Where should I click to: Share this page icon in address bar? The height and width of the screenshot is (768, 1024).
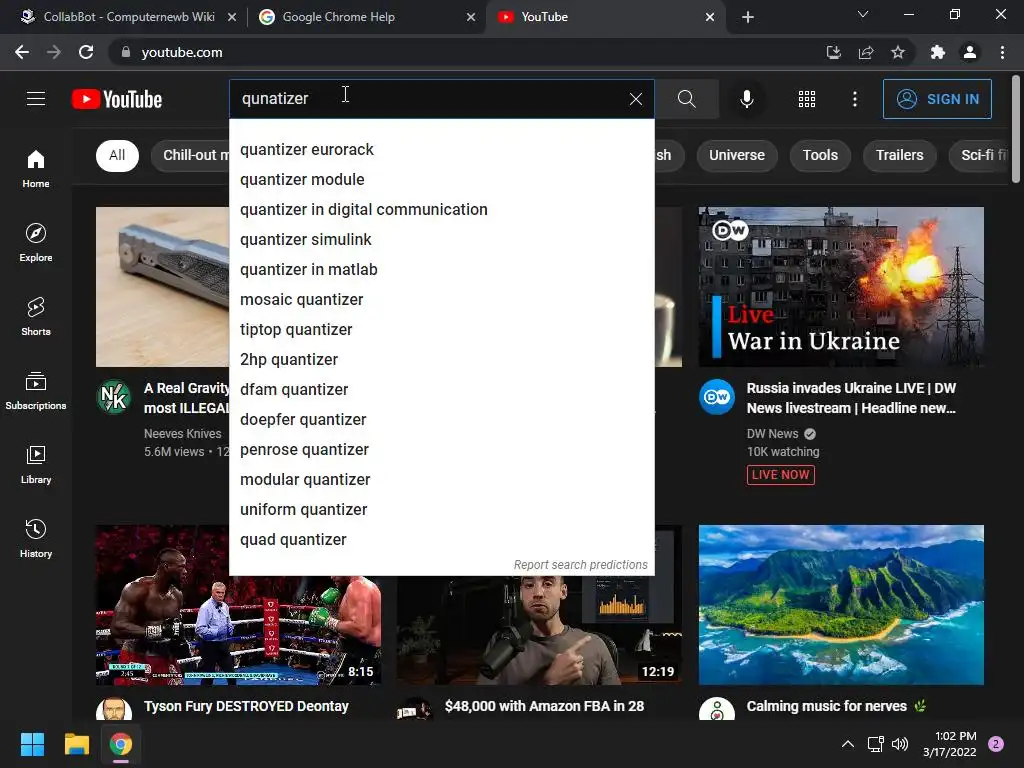pyautogui.click(x=866, y=52)
